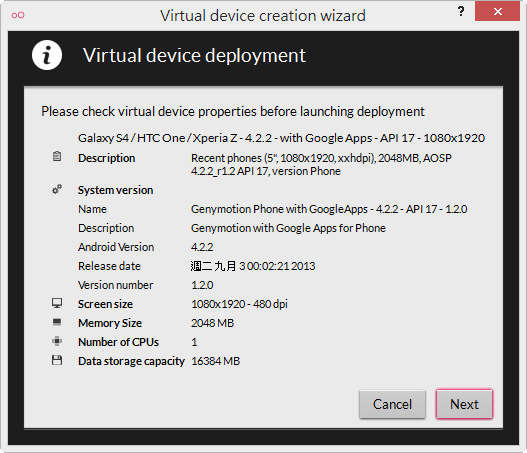The height and width of the screenshot is (453, 527).
Task: Click the '2048 MB' memory size value
Action: tap(212, 323)
